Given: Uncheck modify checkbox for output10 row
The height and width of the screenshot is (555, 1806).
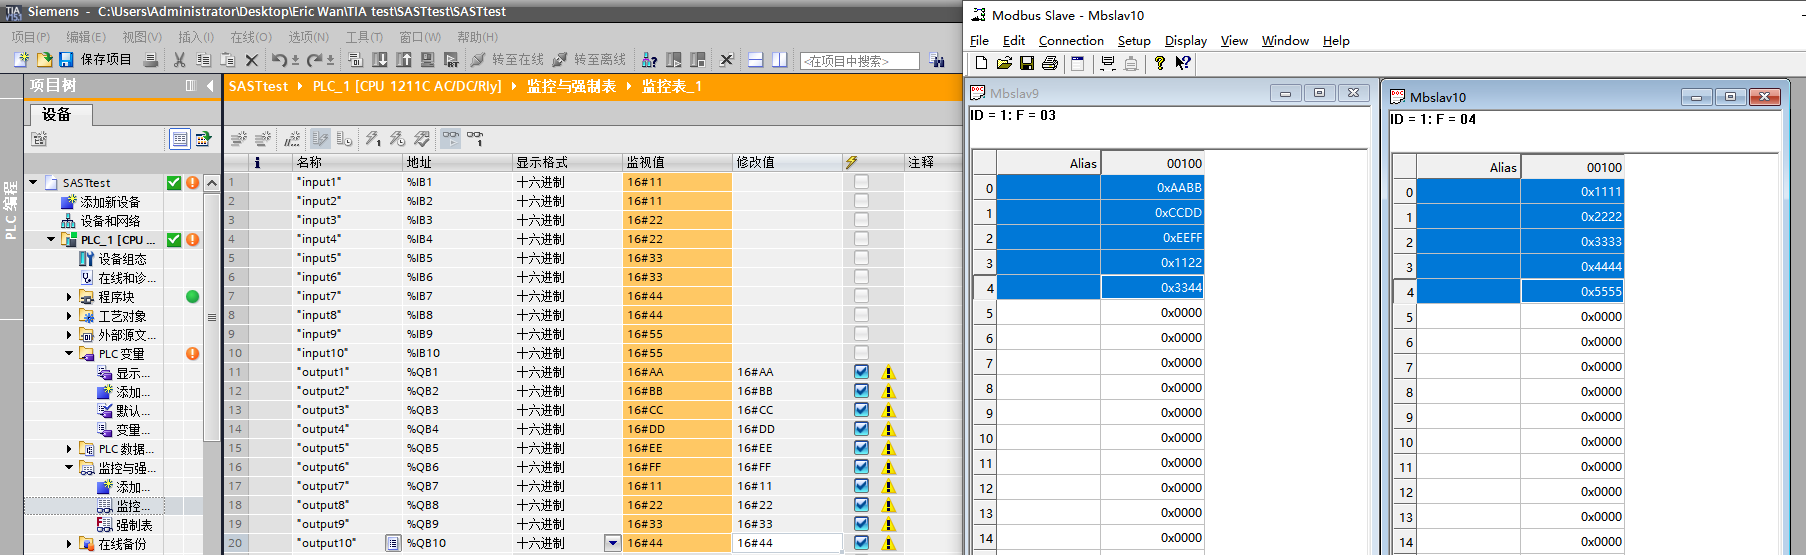Looking at the screenshot, I should (x=861, y=543).
